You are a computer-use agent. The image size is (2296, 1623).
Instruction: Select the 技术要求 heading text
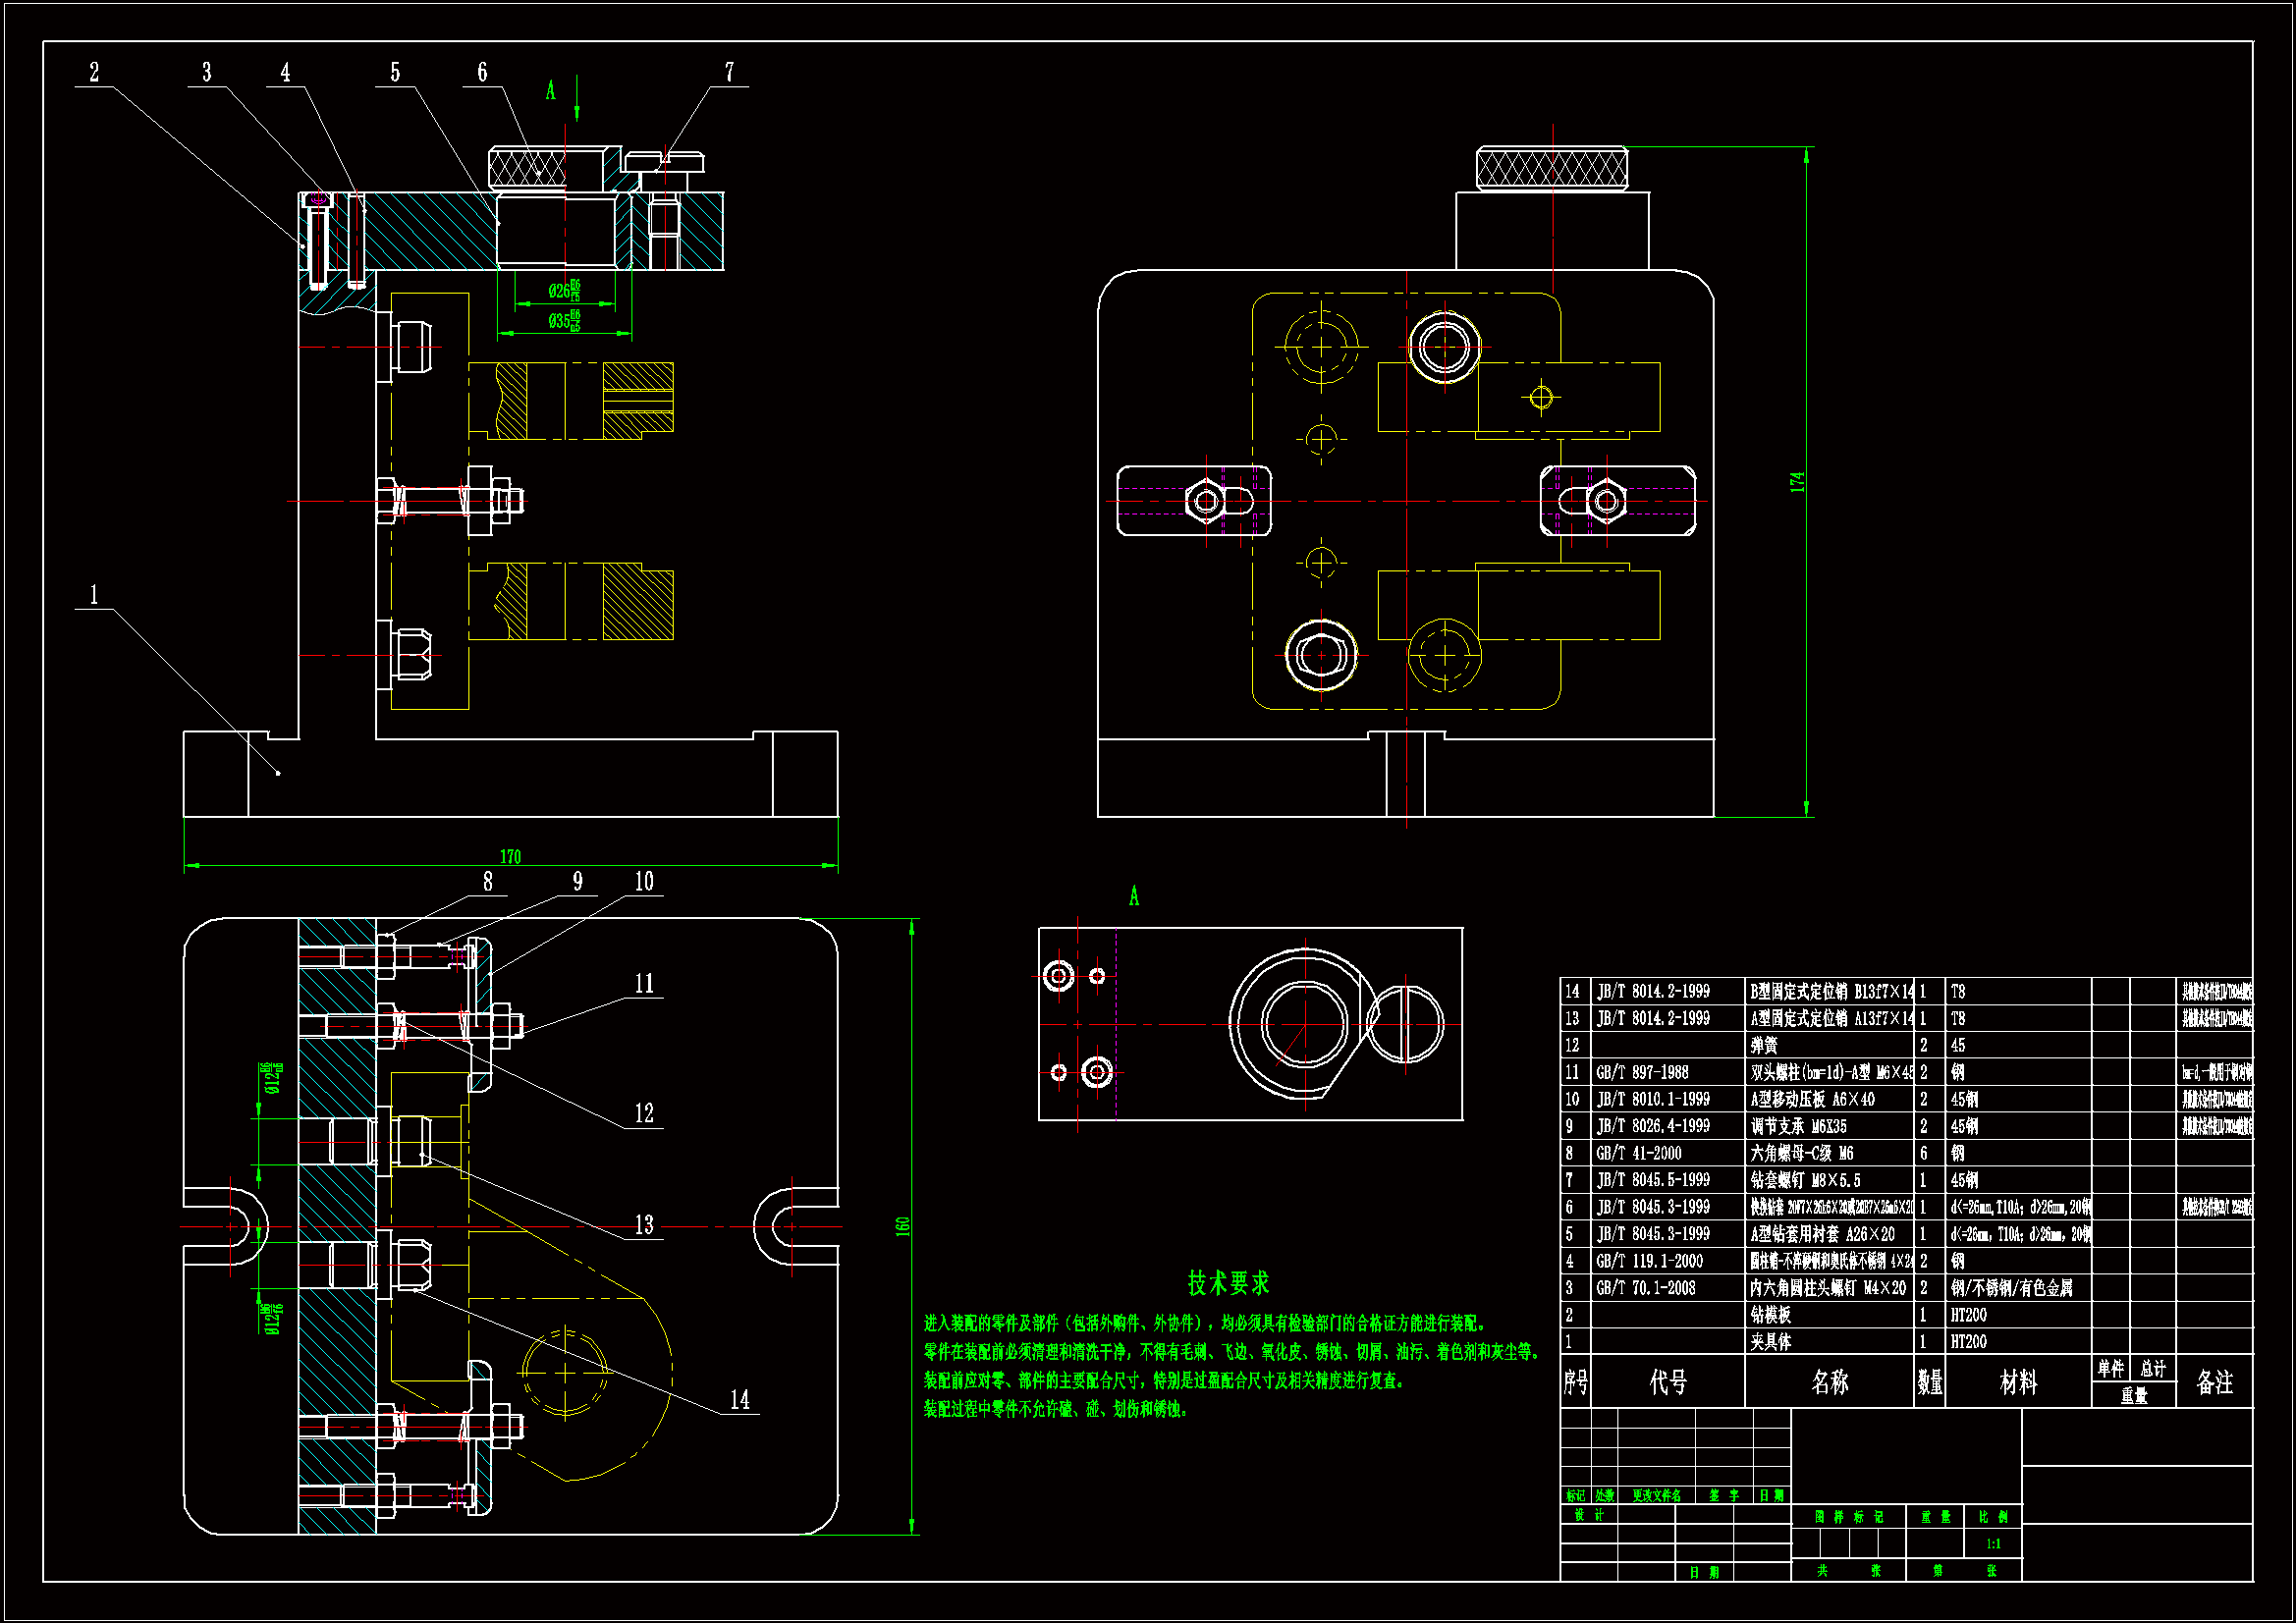pyautogui.click(x=1228, y=1283)
